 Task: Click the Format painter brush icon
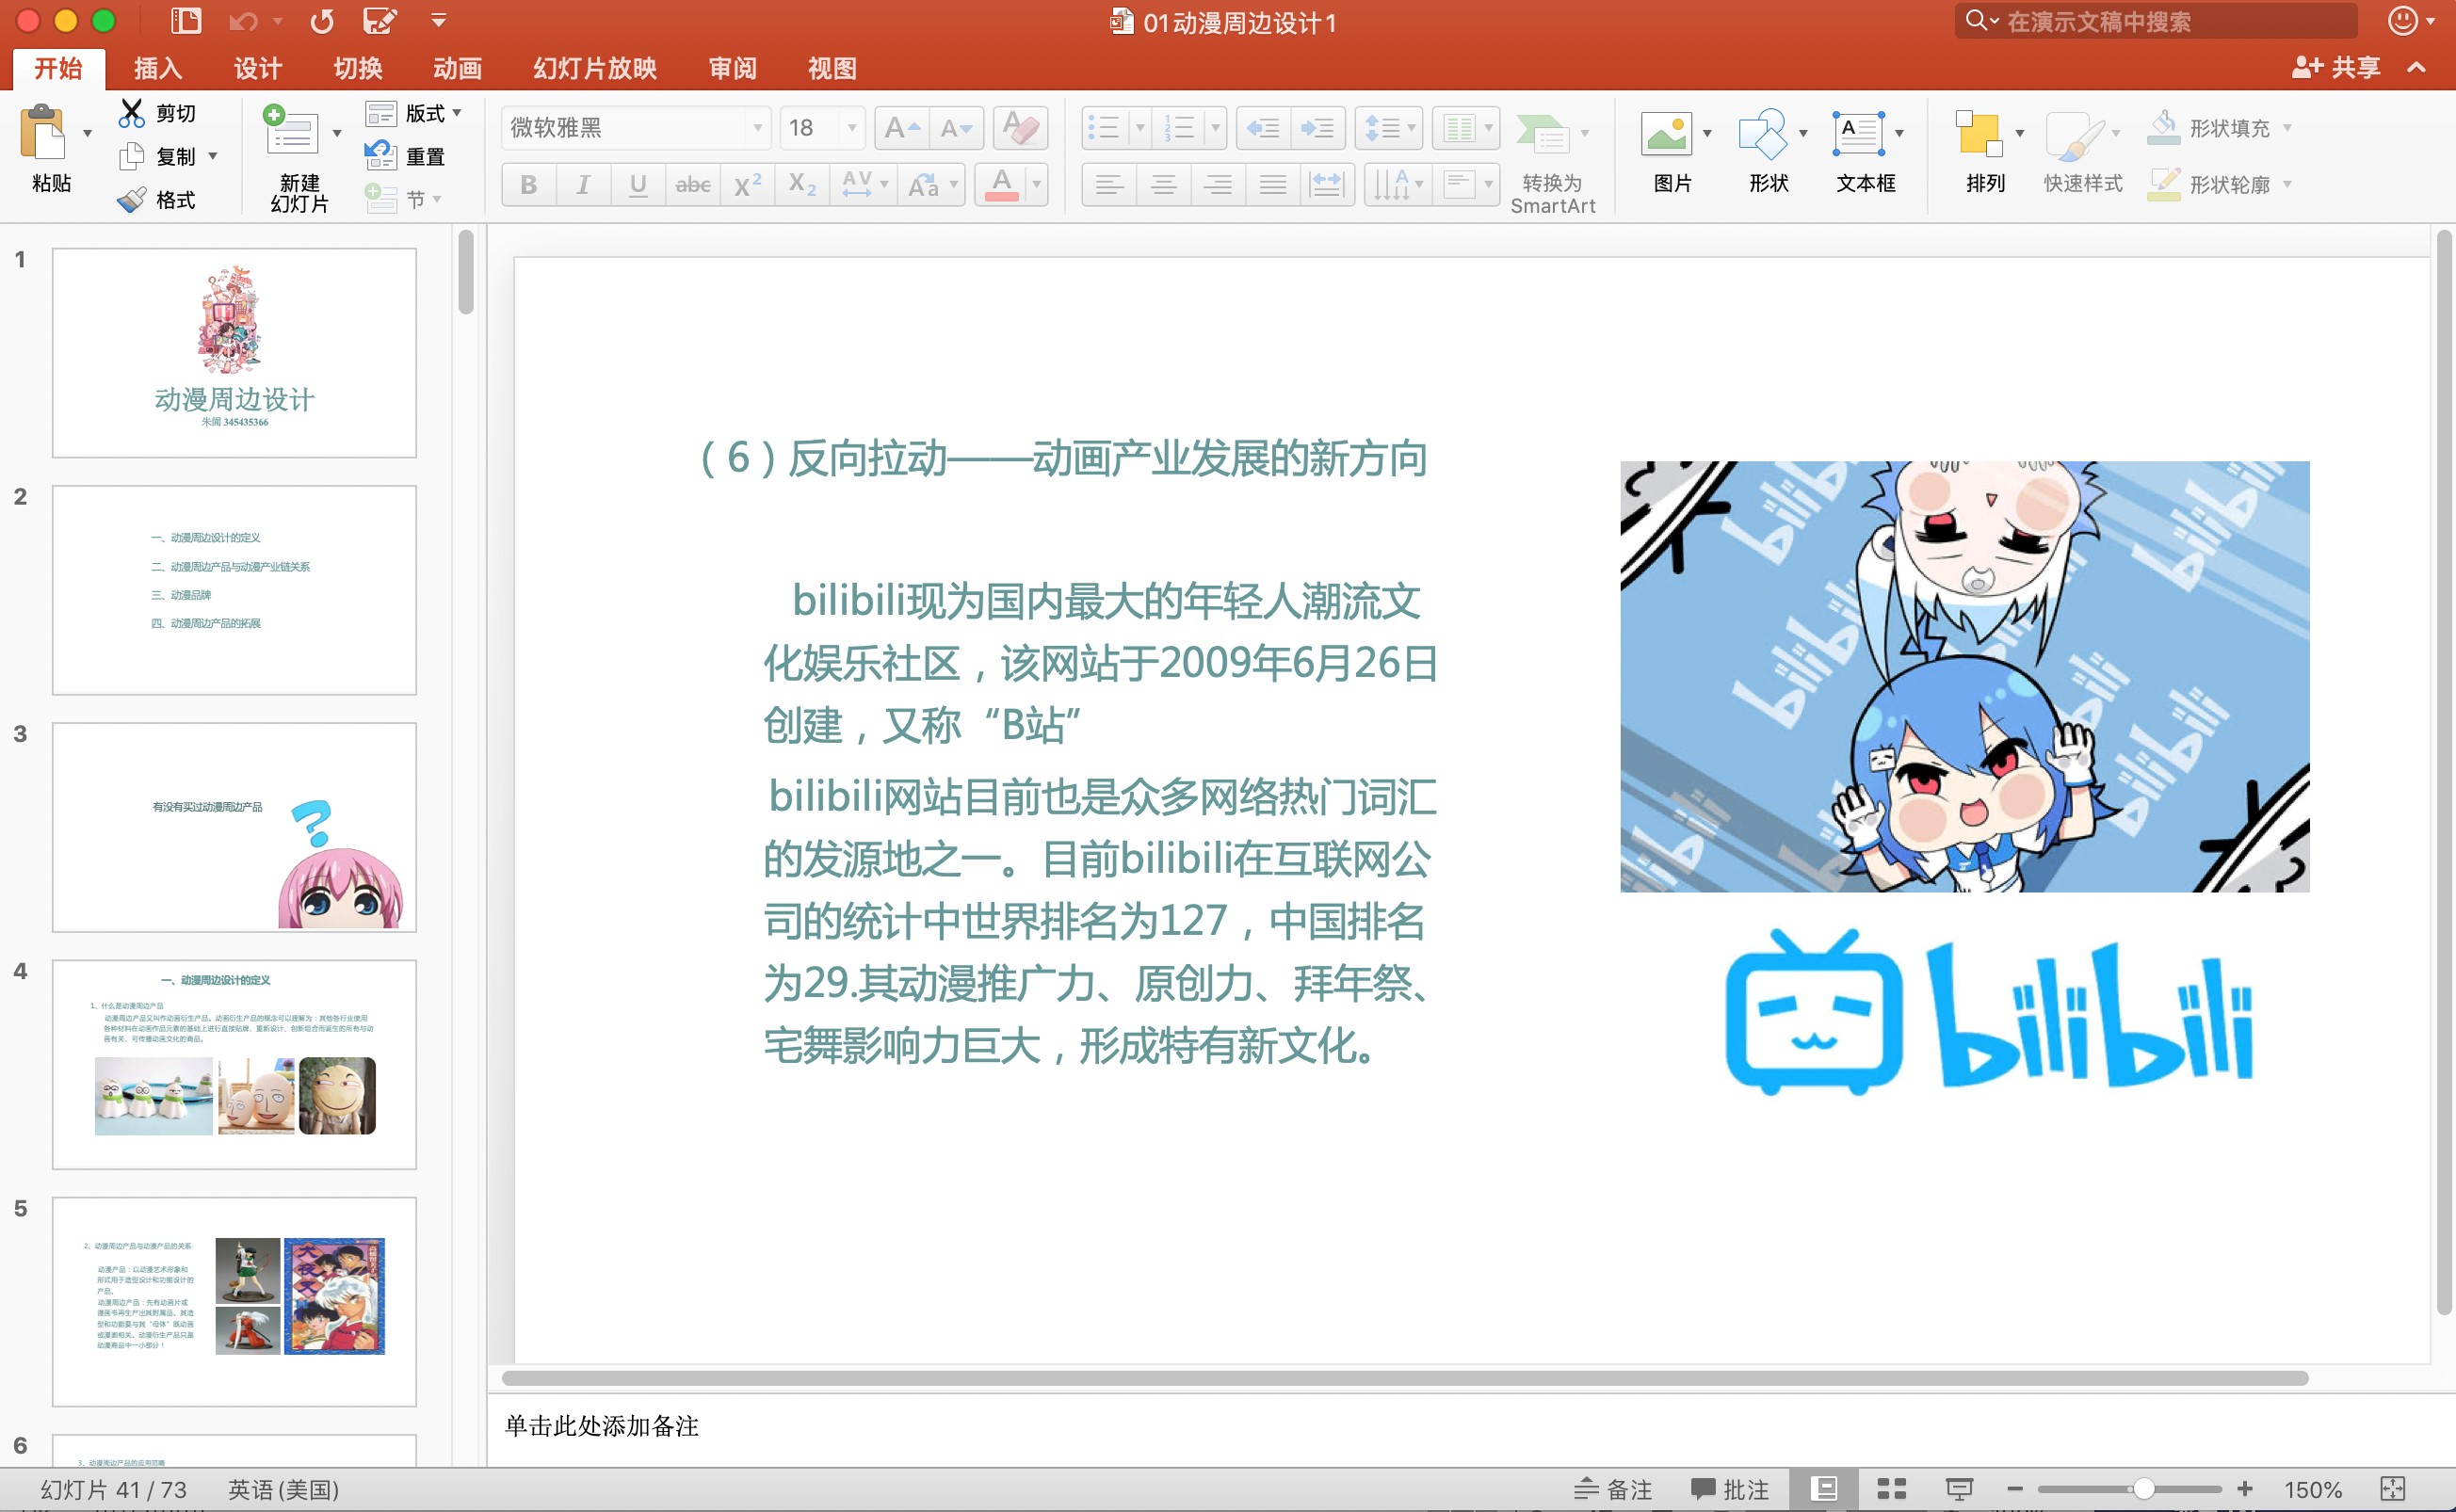[131, 200]
